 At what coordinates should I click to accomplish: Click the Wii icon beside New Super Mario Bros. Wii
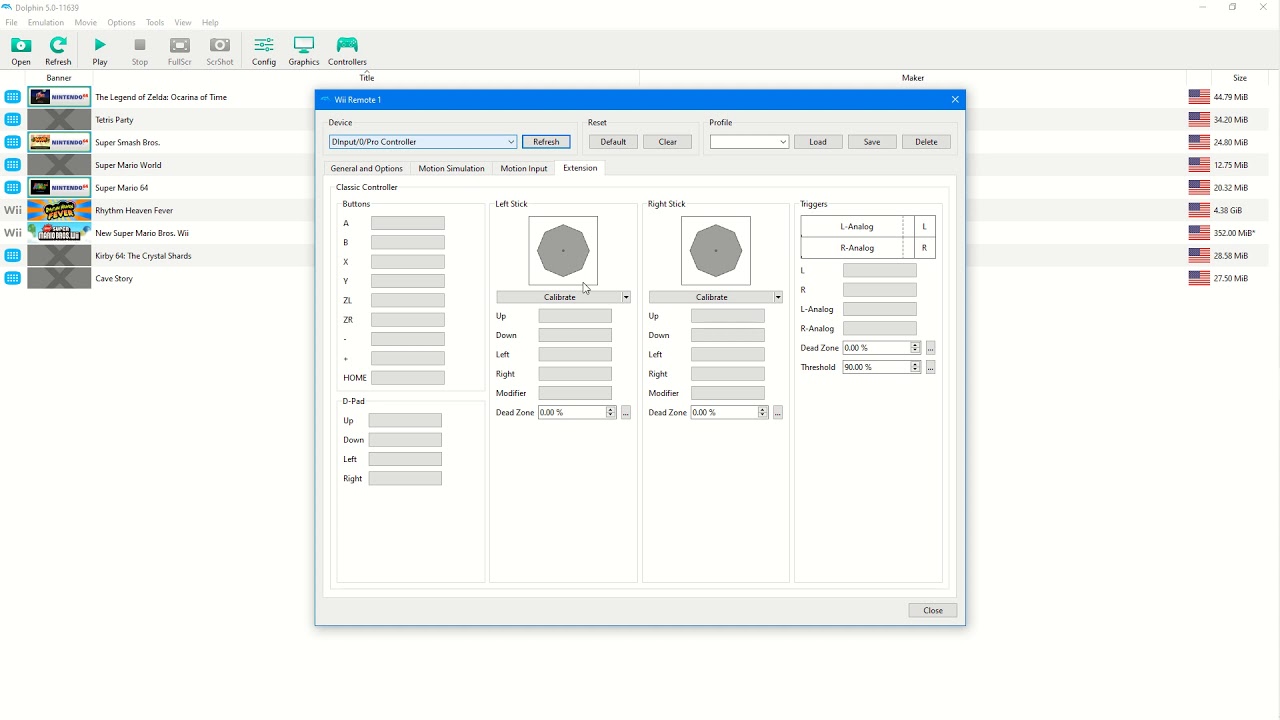(x=12, y=233)
